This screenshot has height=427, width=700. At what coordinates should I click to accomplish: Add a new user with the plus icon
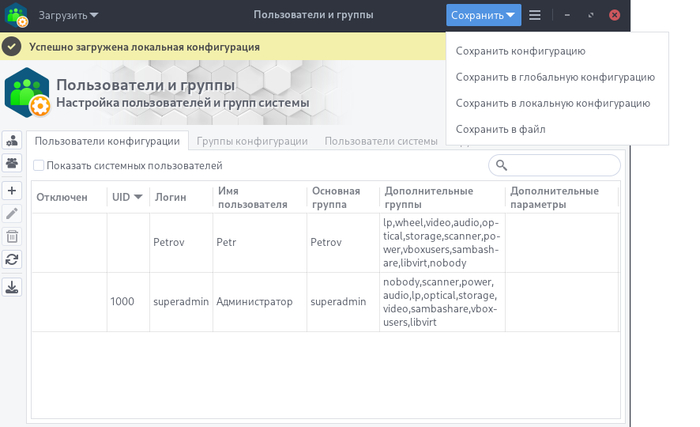pyautogui.click(x=13, y=190)
